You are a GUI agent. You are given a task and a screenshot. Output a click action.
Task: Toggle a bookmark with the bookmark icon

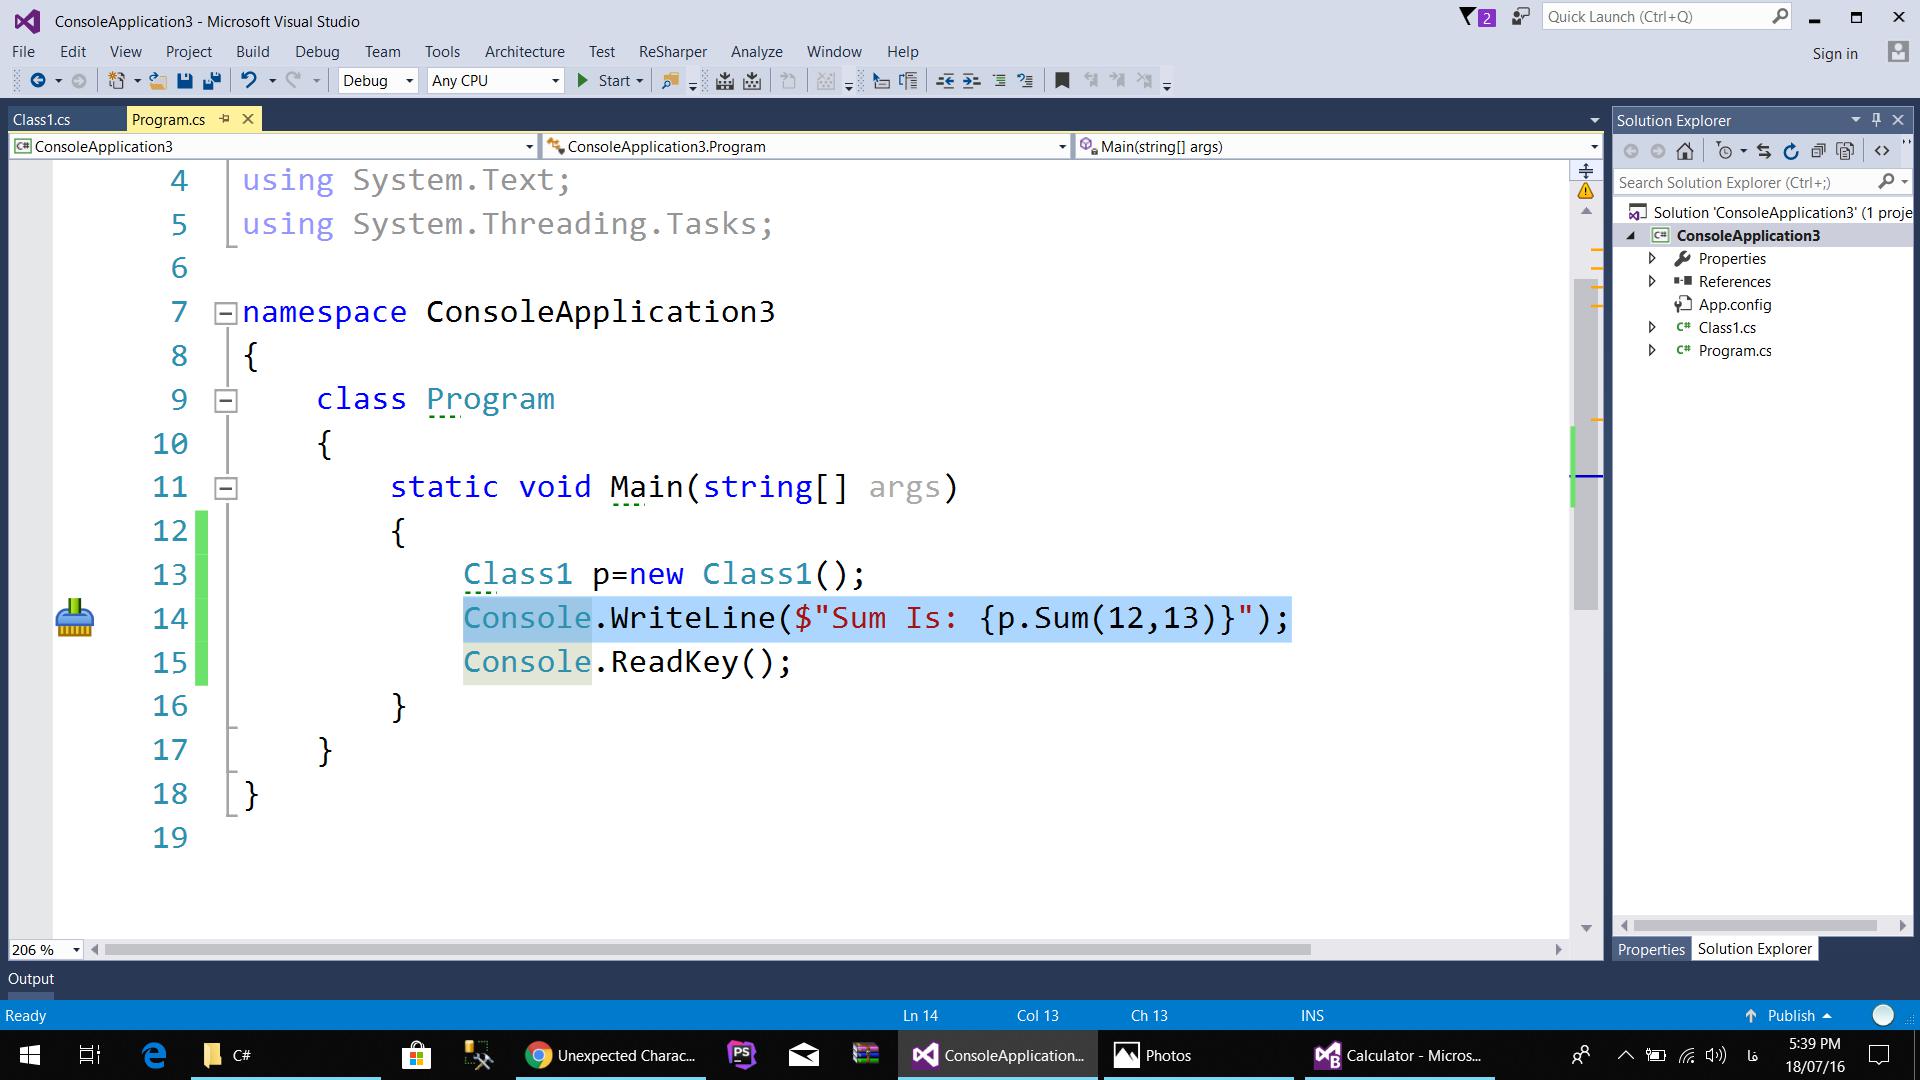tap(1062, 81)
